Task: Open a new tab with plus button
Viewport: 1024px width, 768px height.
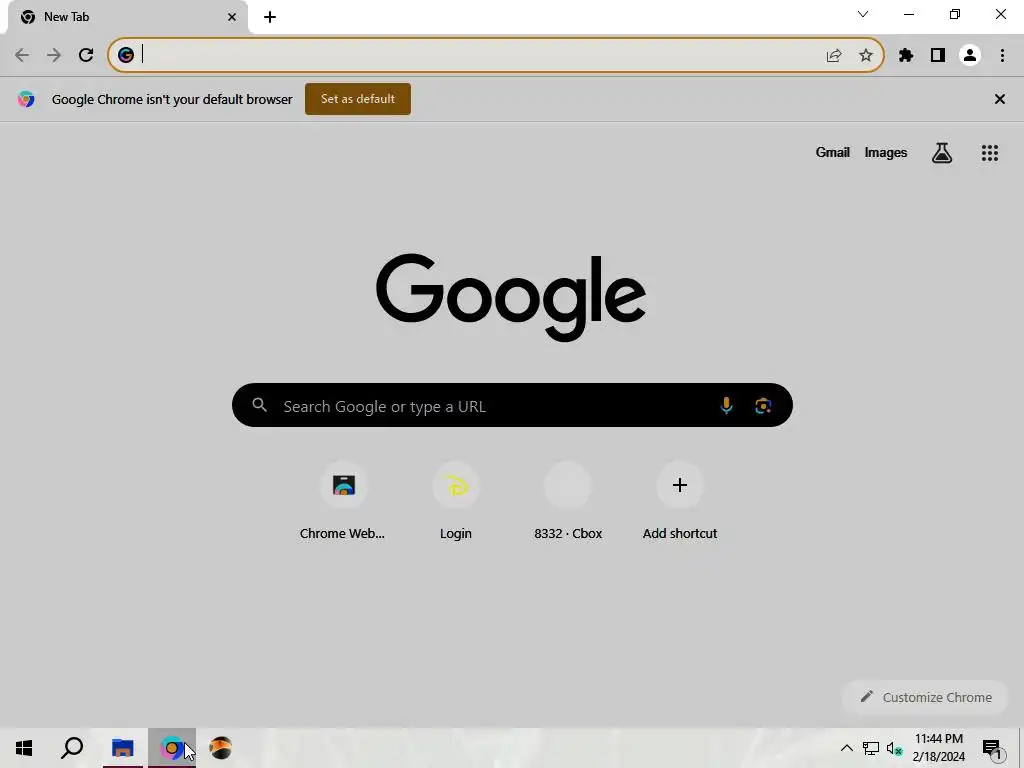Action: tap(270, 17)
